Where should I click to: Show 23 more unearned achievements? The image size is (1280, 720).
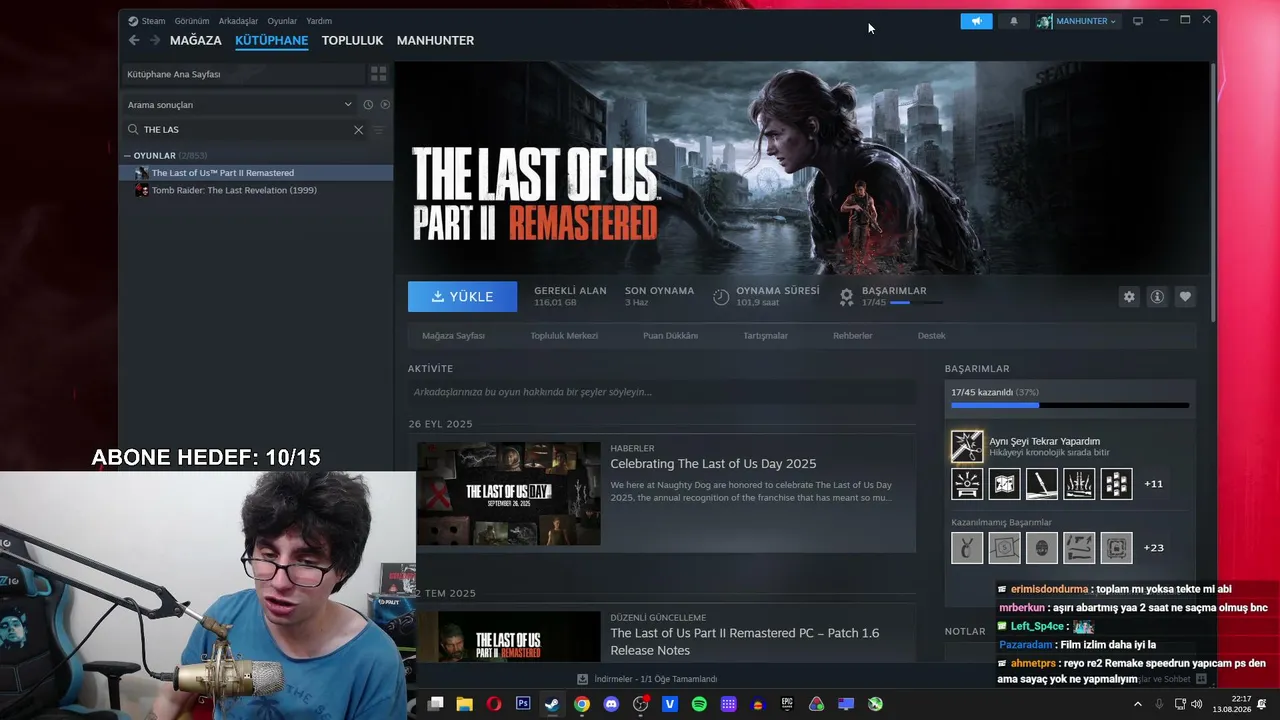coord(1154,548)
